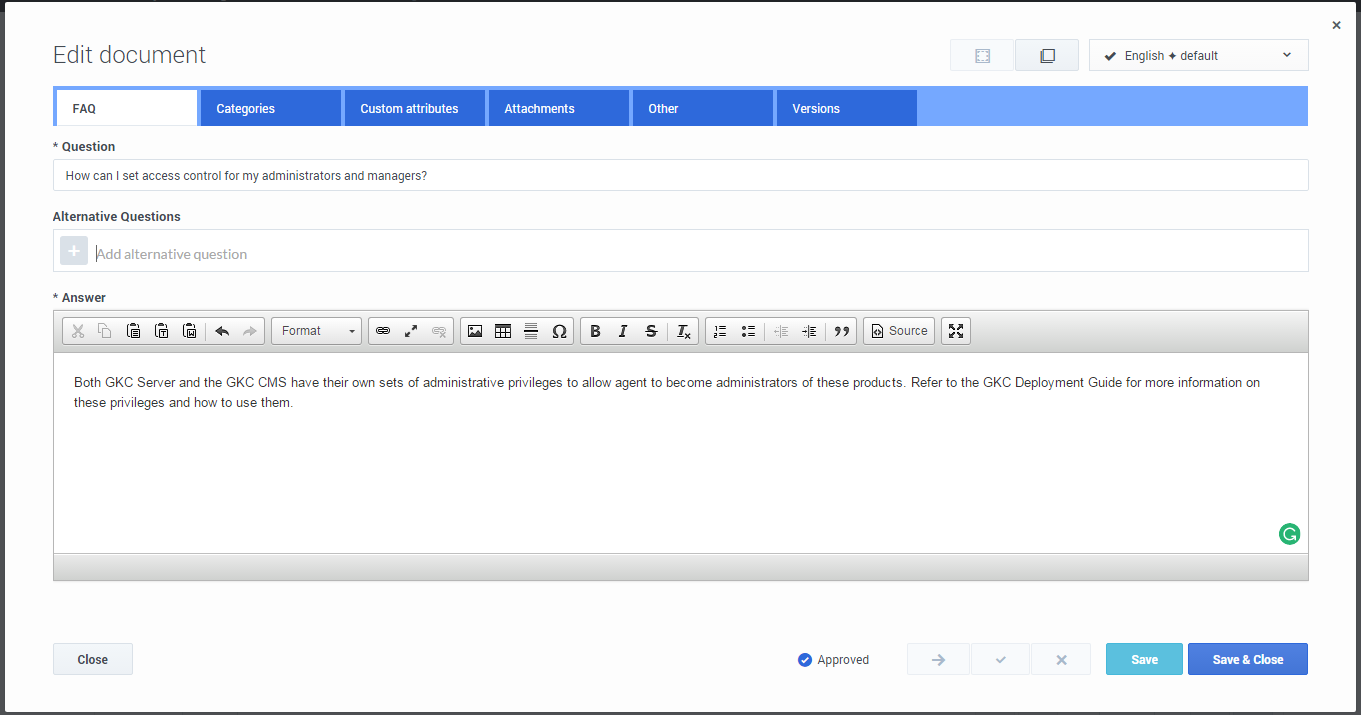Viewport: 1361px width, 715px height.
Task: Click the Insert Image icon in toolbar
Action: pos(475,331)
